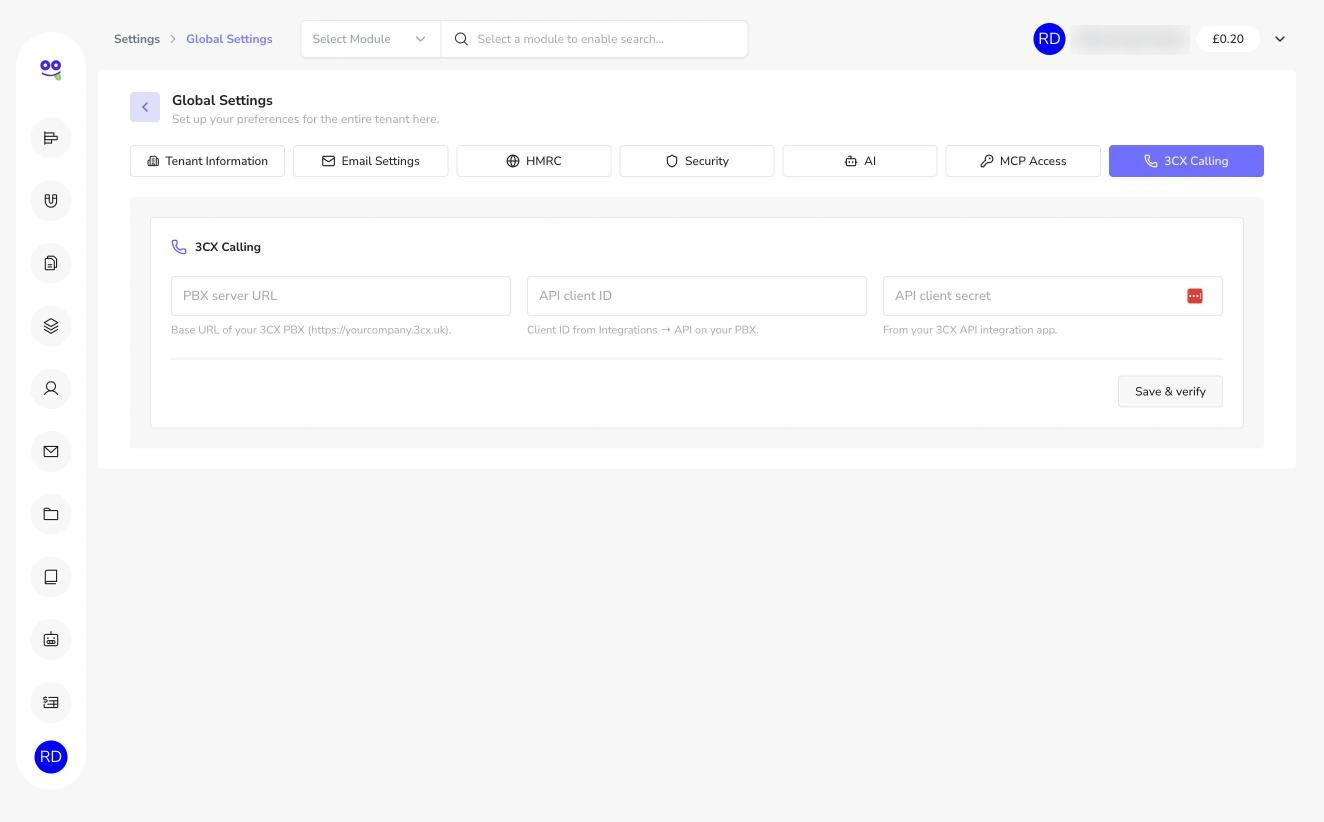Open the billing icon in the sidebar
The height and width of the screenshot is (822, 1324).
[x=51, y=702]
